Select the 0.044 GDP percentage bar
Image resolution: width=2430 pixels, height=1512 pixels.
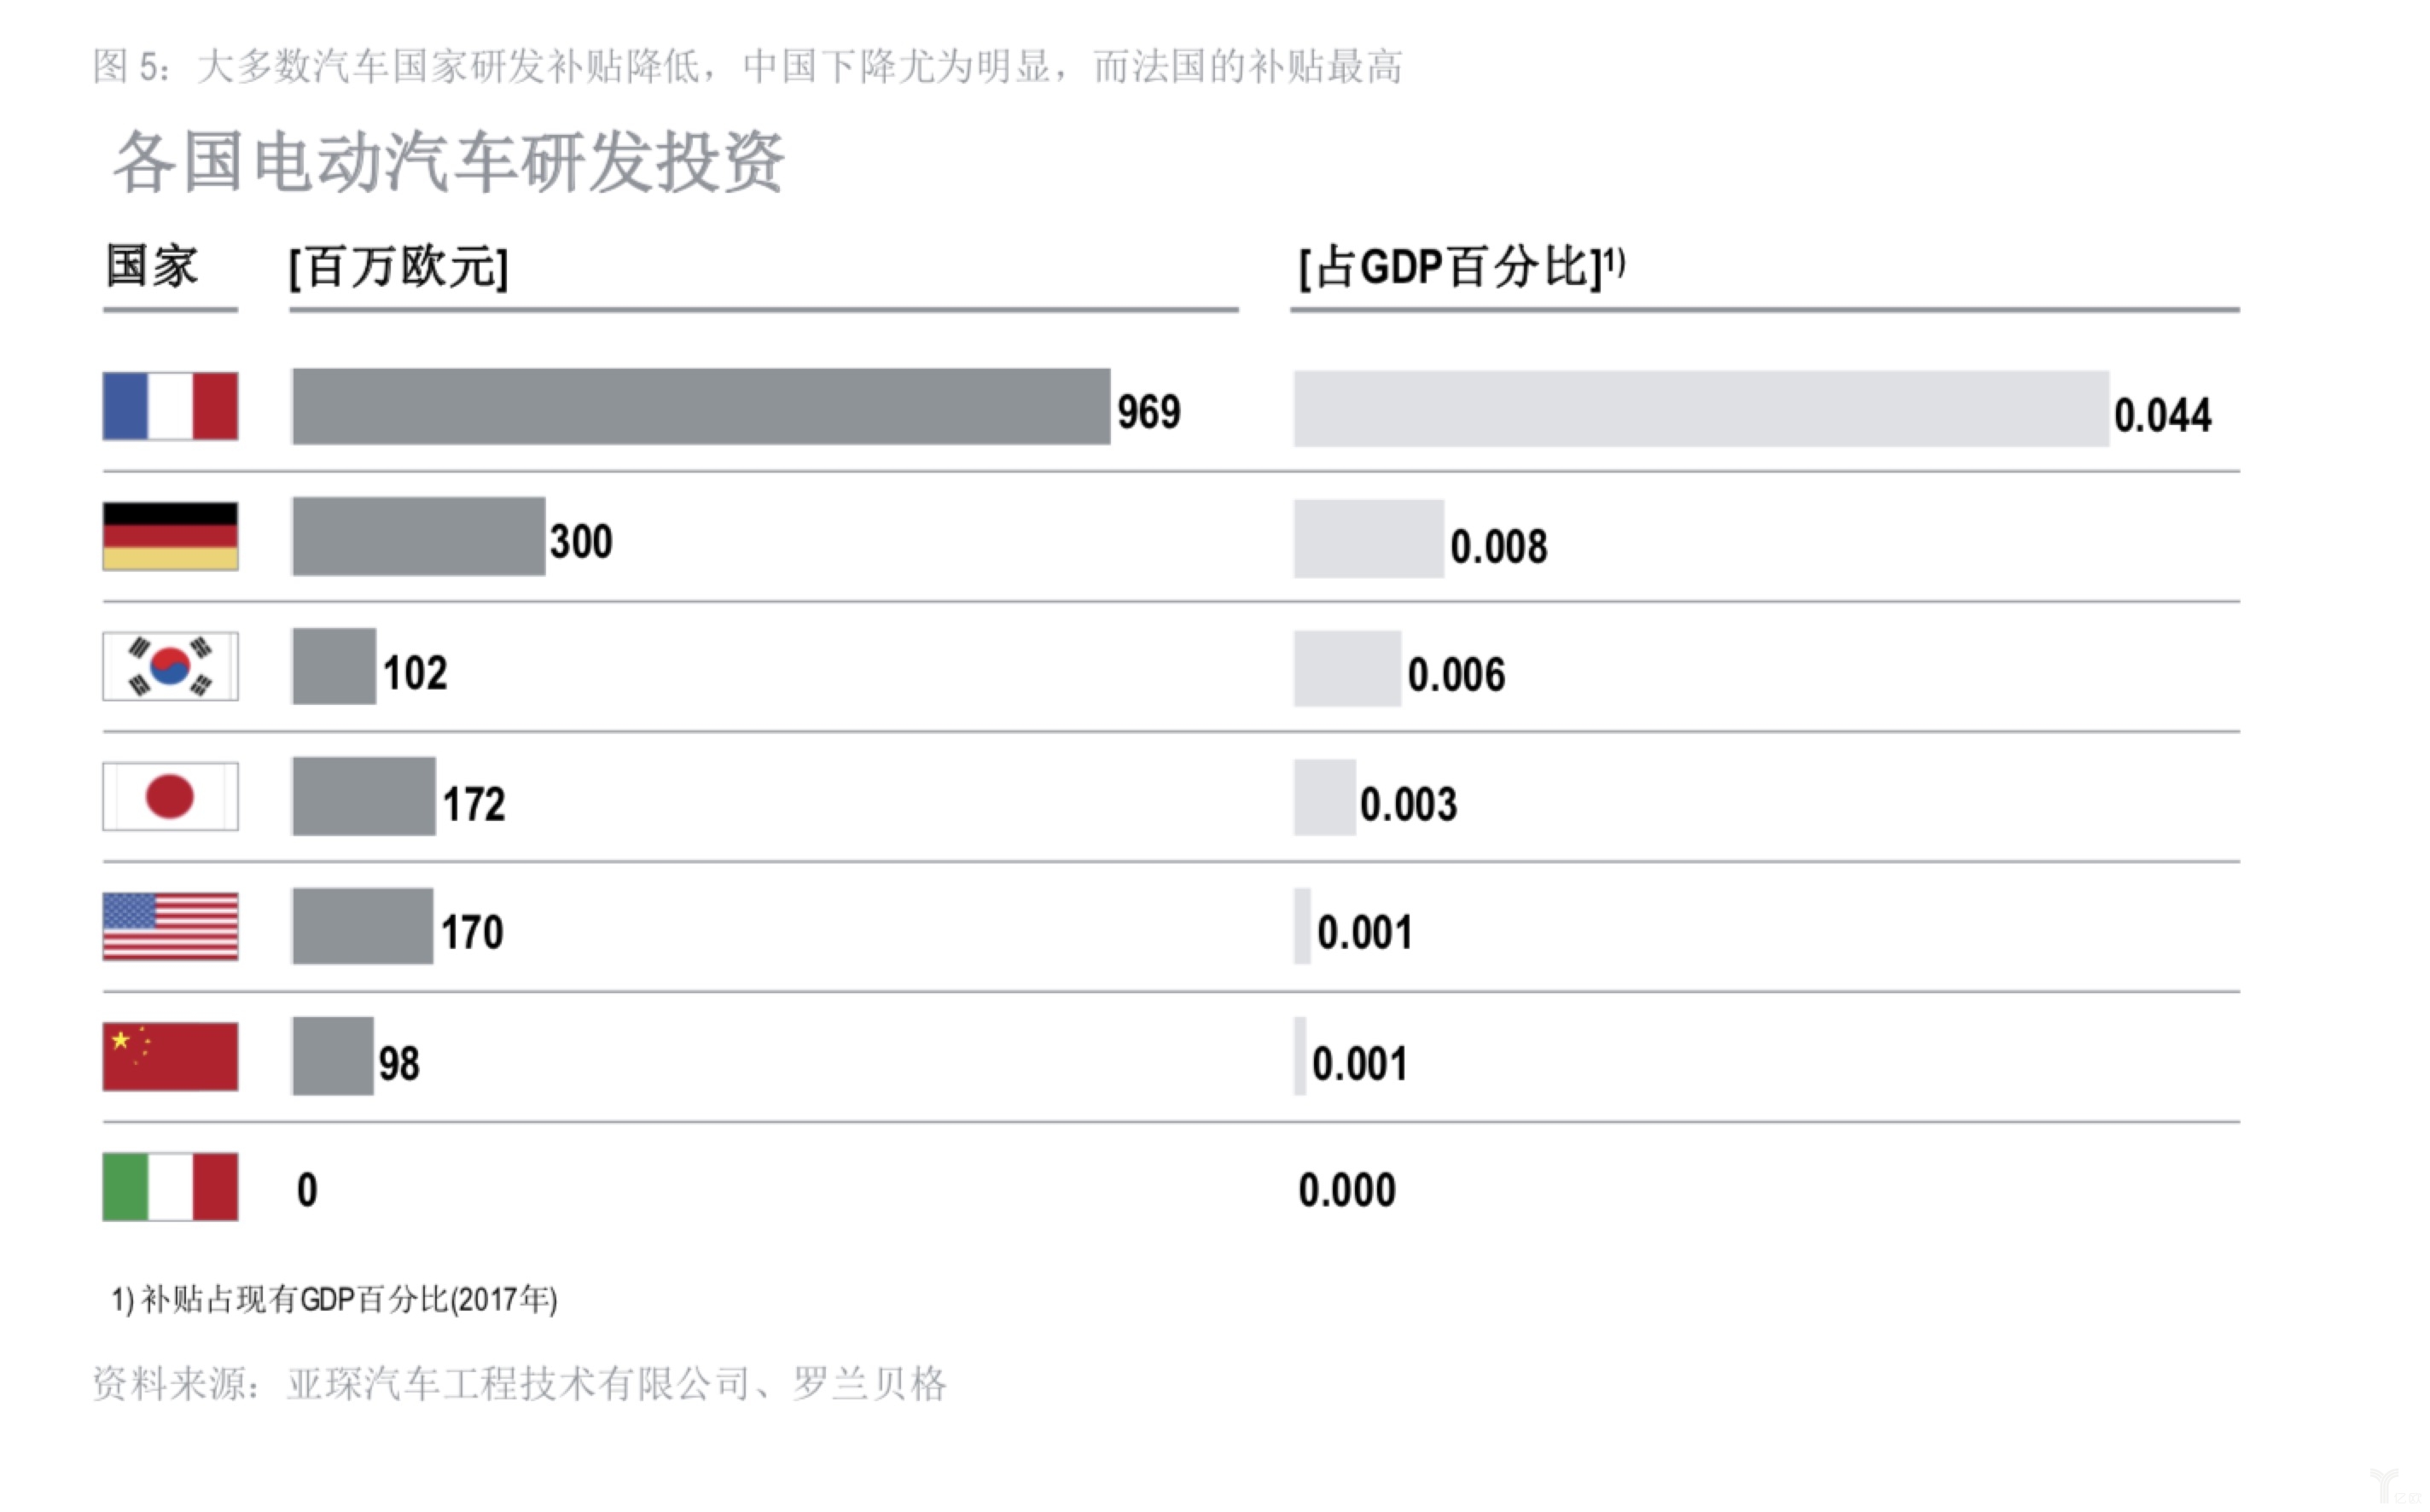pos(1700,408)
